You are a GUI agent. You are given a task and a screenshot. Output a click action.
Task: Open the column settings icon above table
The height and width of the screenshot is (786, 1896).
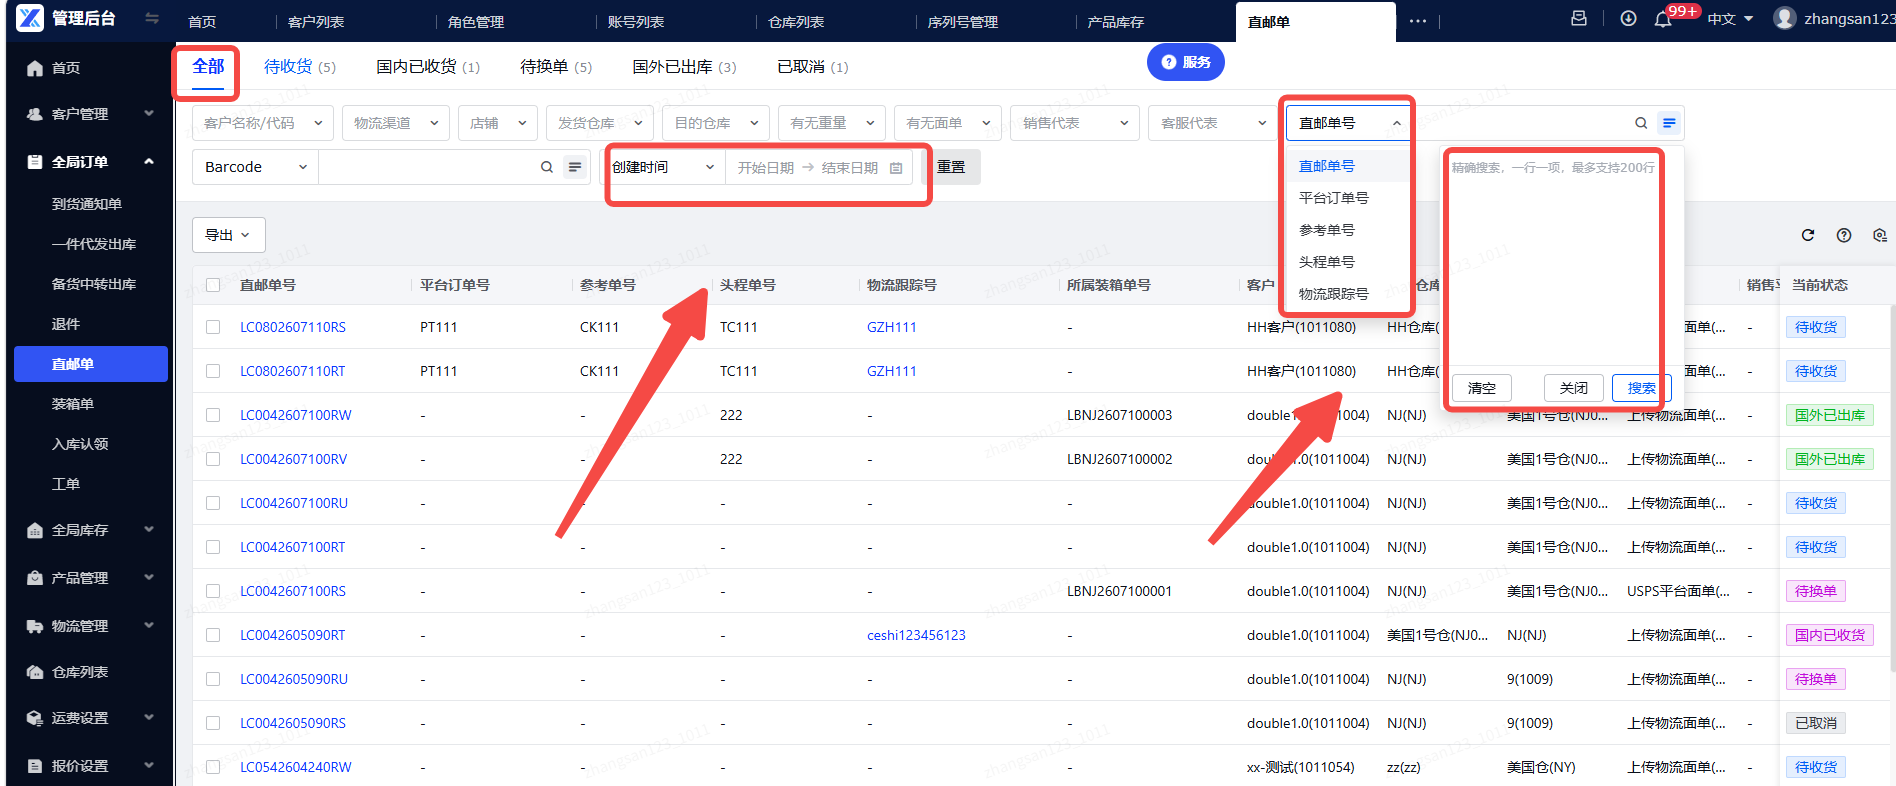tap(1880, 235)
